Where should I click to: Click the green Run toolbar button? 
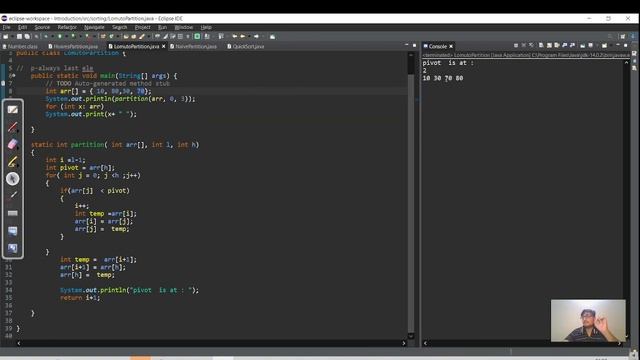click(x=60, y=36)
